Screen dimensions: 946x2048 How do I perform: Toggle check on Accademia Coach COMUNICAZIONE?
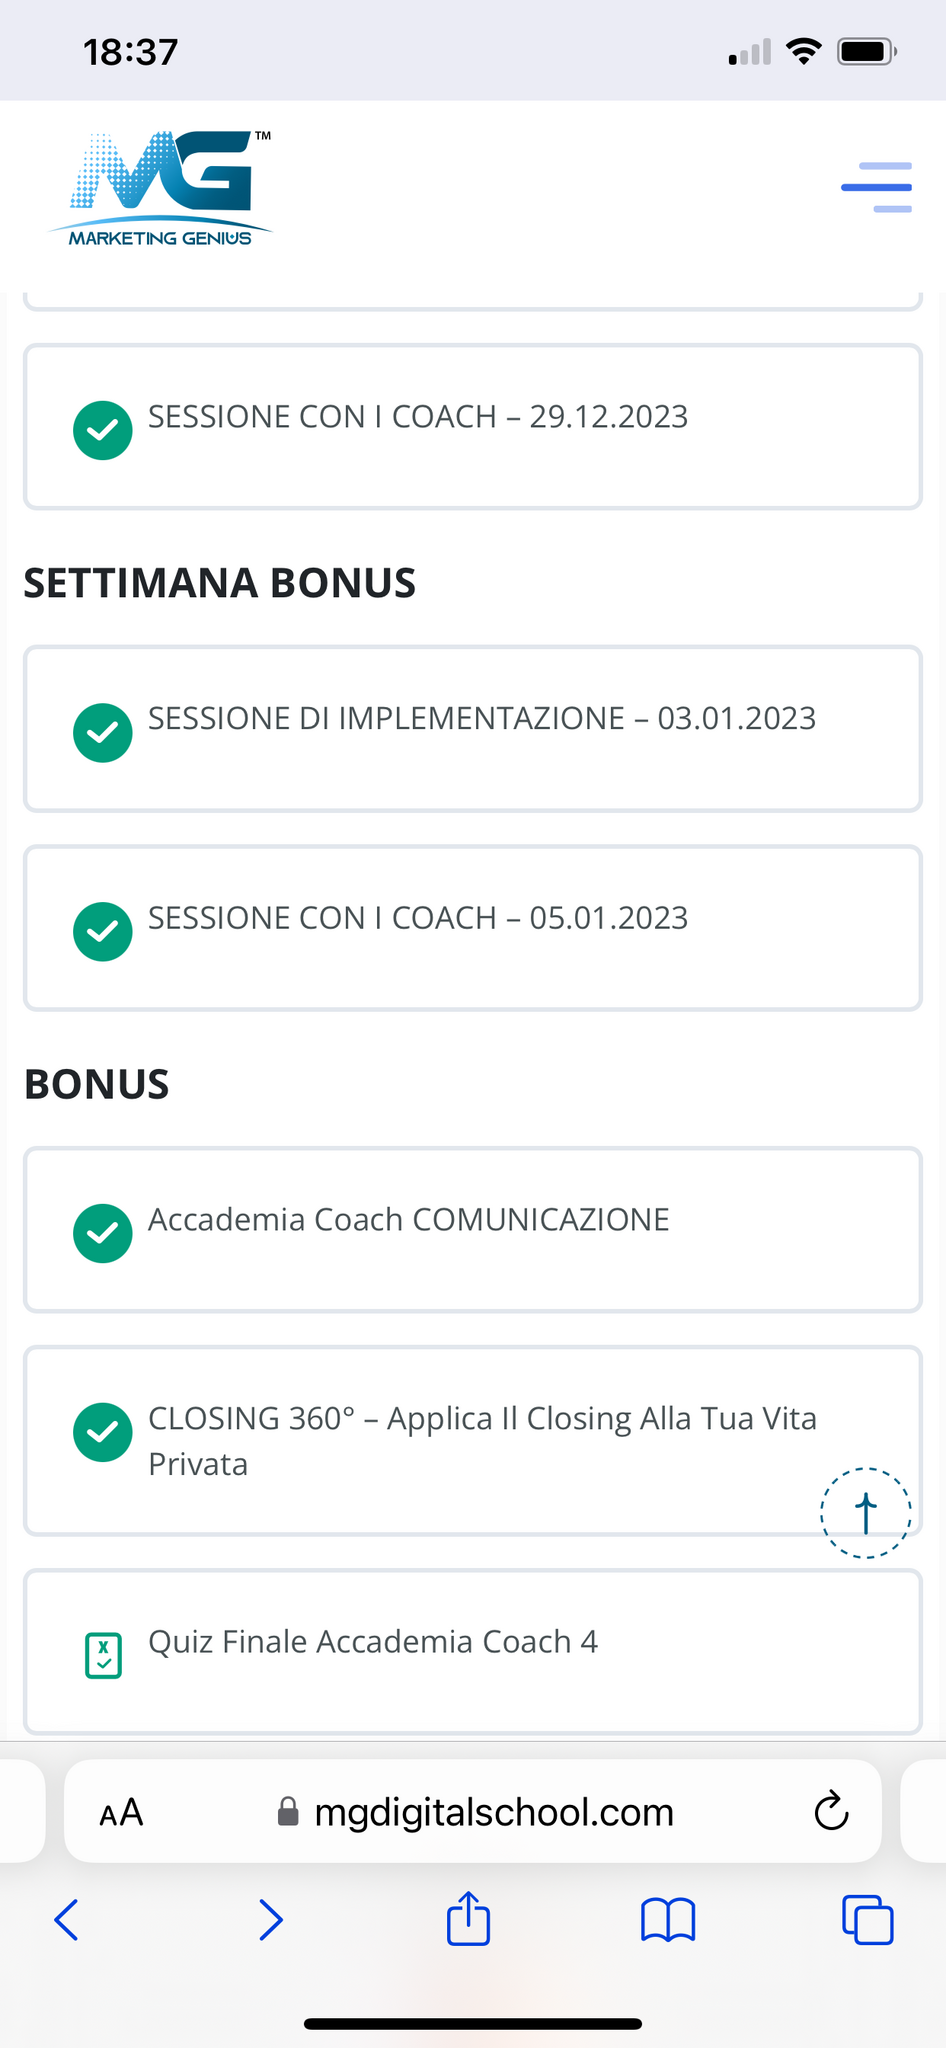click(103, 1234)
